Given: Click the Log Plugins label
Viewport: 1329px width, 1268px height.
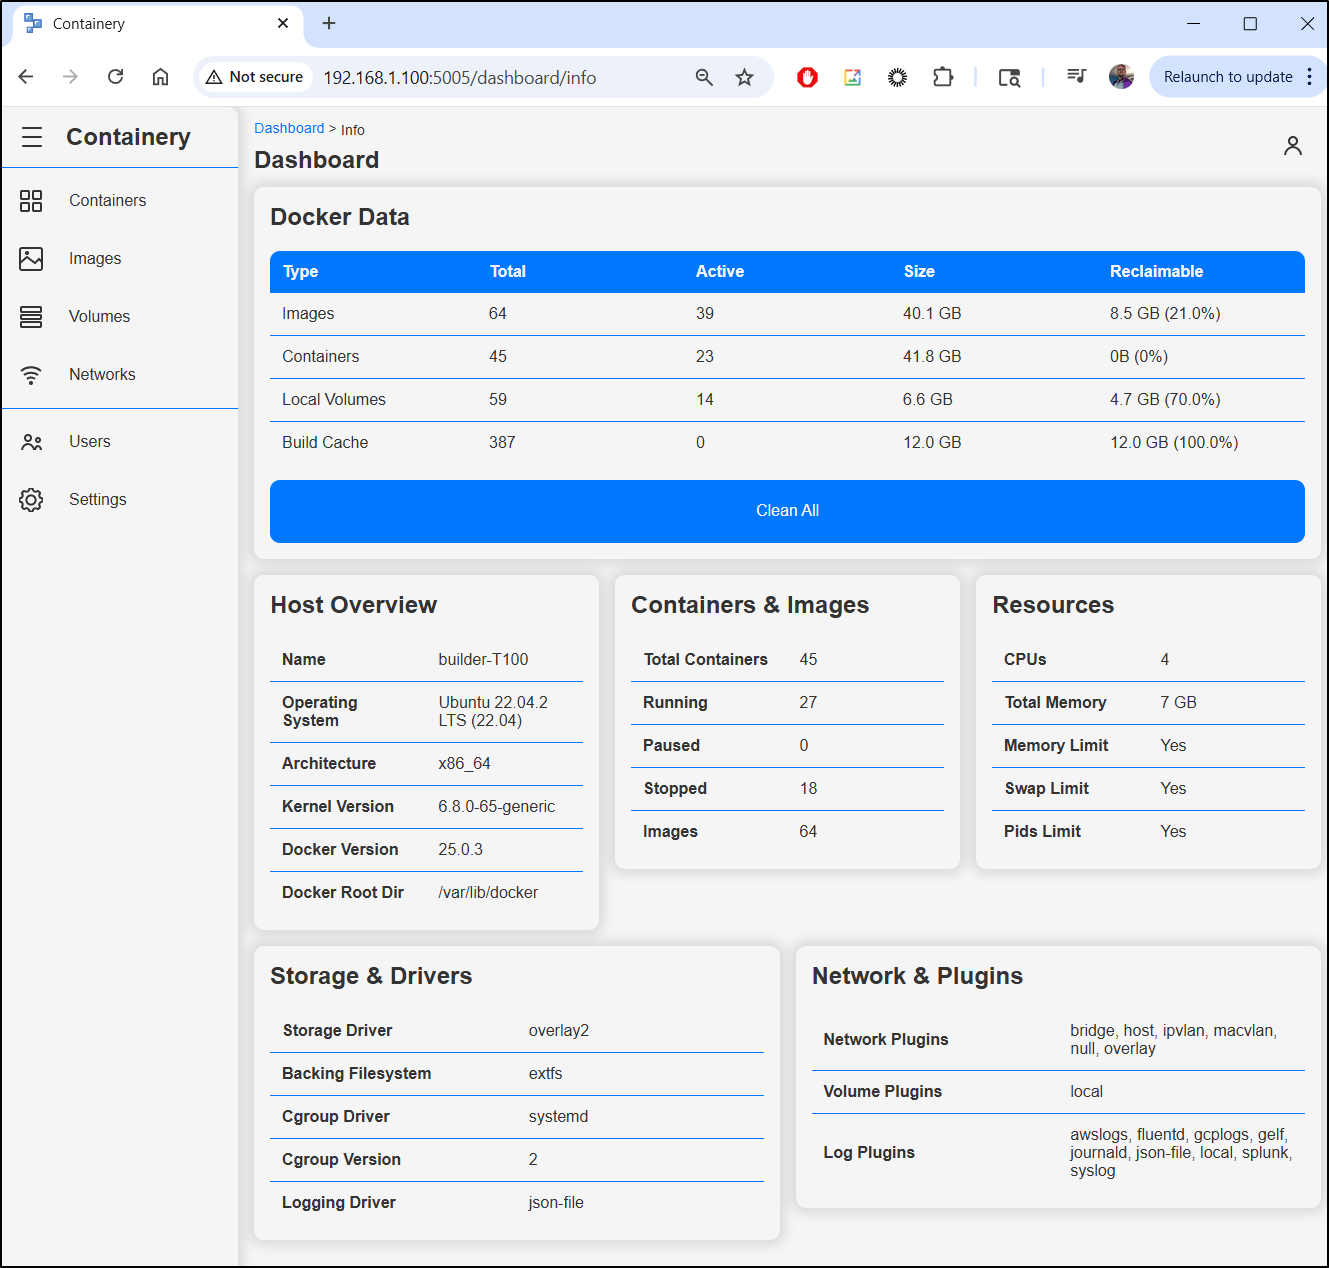Looking at the screenshot, I should [x=869, y=1153].
